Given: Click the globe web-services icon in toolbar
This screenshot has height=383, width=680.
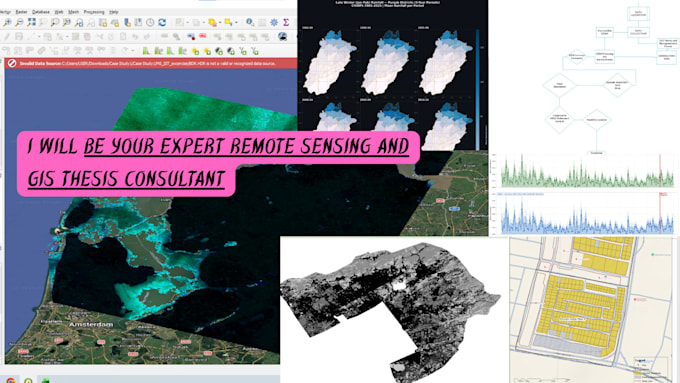Looking at the screenshot, I should tap(283, 37).
